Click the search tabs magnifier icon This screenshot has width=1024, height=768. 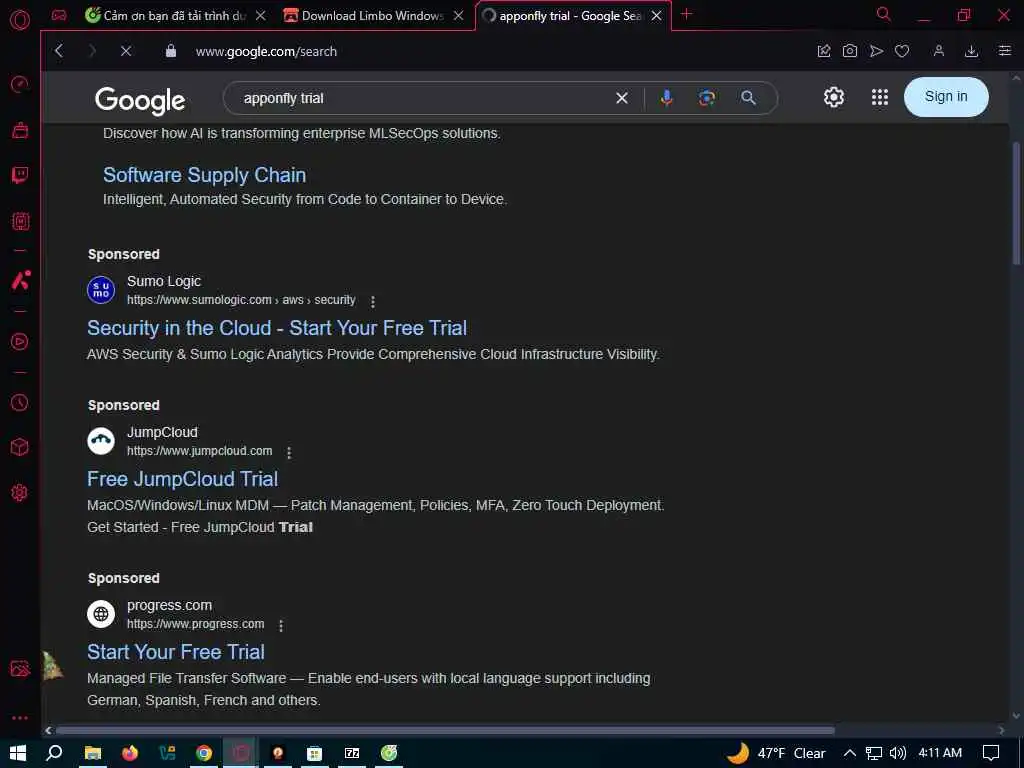pos(884,14)
